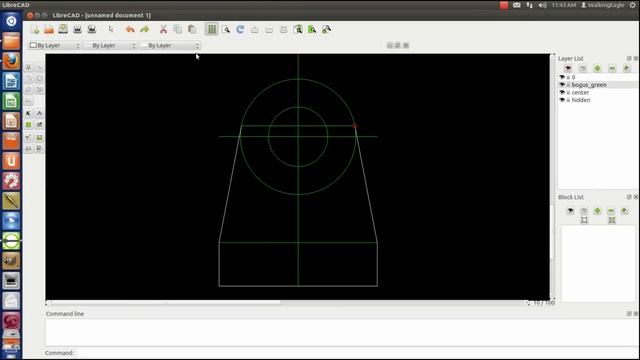640x360 pixels.
Task: Open the line width By Layer dropdown
Action: (x=110, y=45)
